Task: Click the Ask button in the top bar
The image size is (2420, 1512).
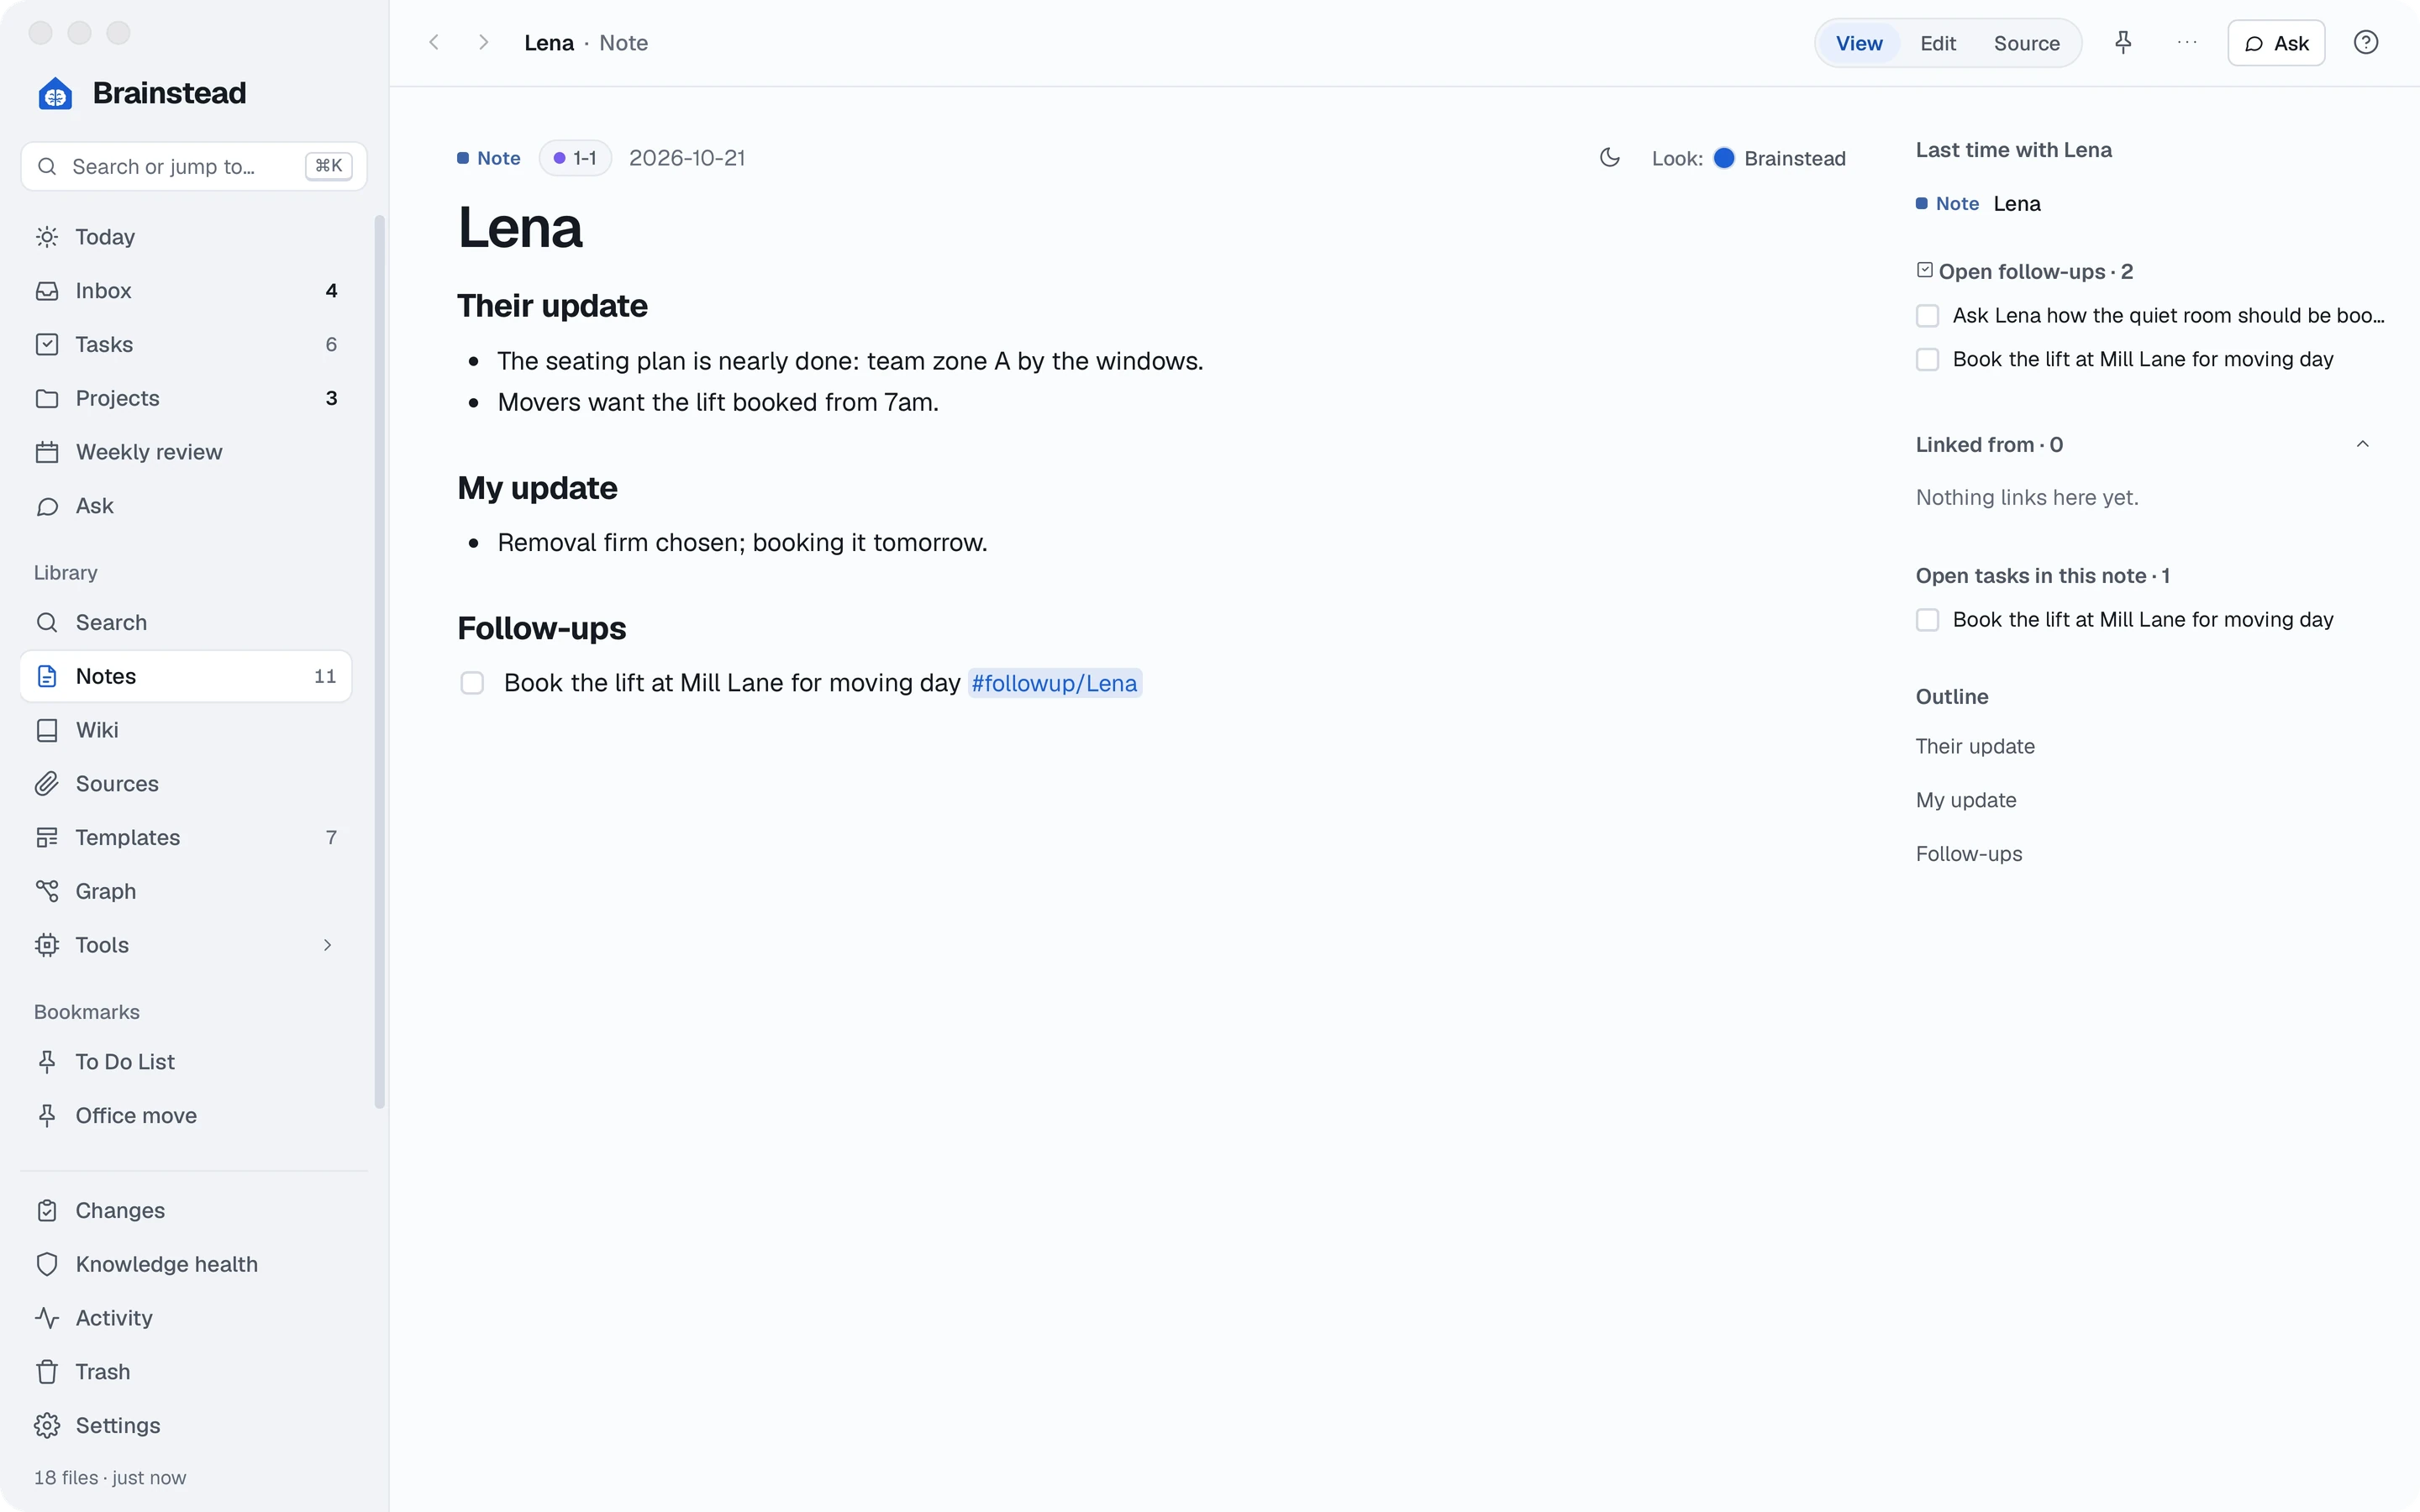Action: (2276, 43)
